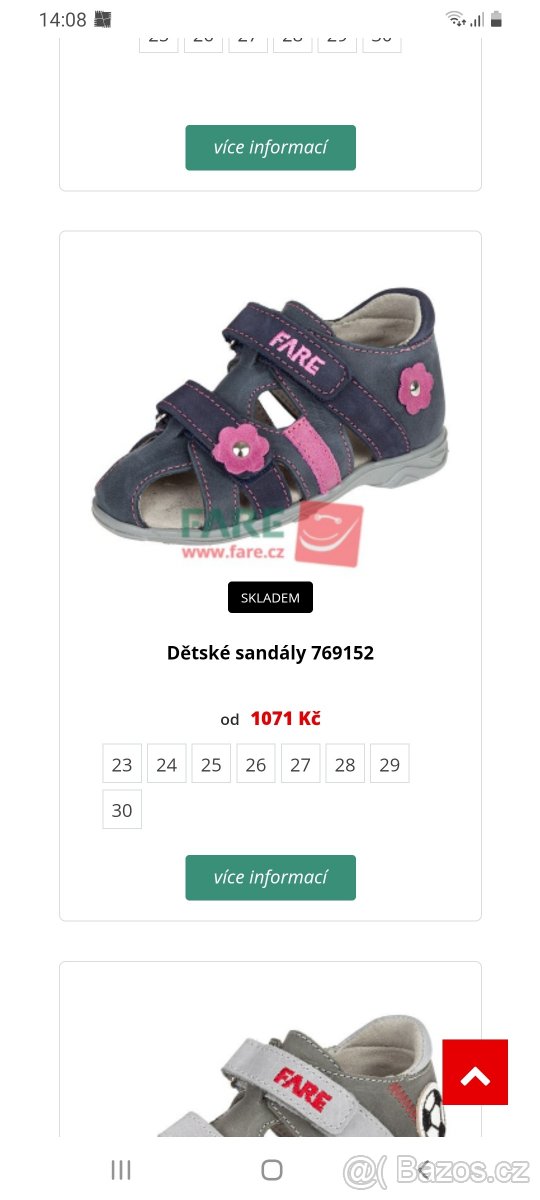Image resolution: width=540 pixels, height=1200 pixels.
Task: Tap the mobile signal strength icon
Action: point(477,19)
